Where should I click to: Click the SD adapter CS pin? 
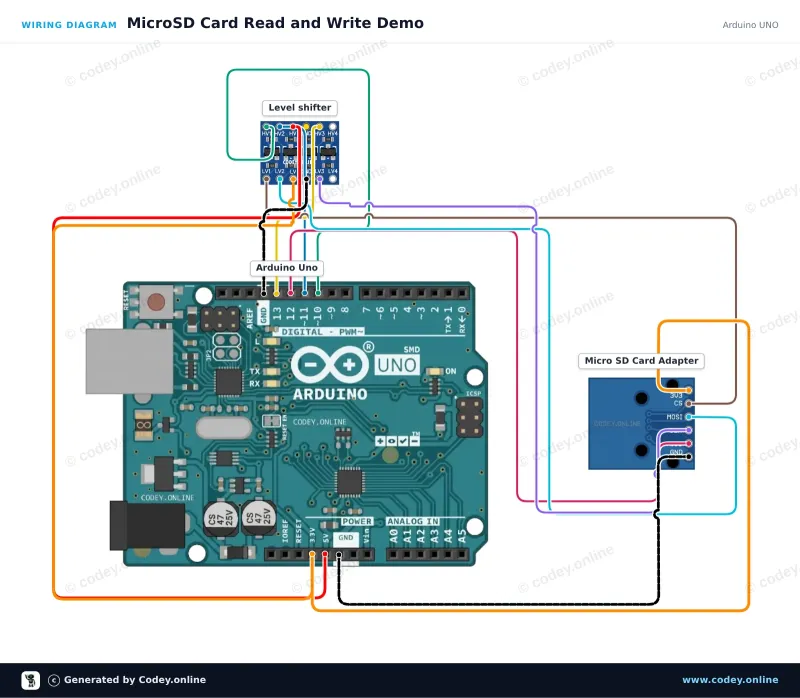(689, 404)
